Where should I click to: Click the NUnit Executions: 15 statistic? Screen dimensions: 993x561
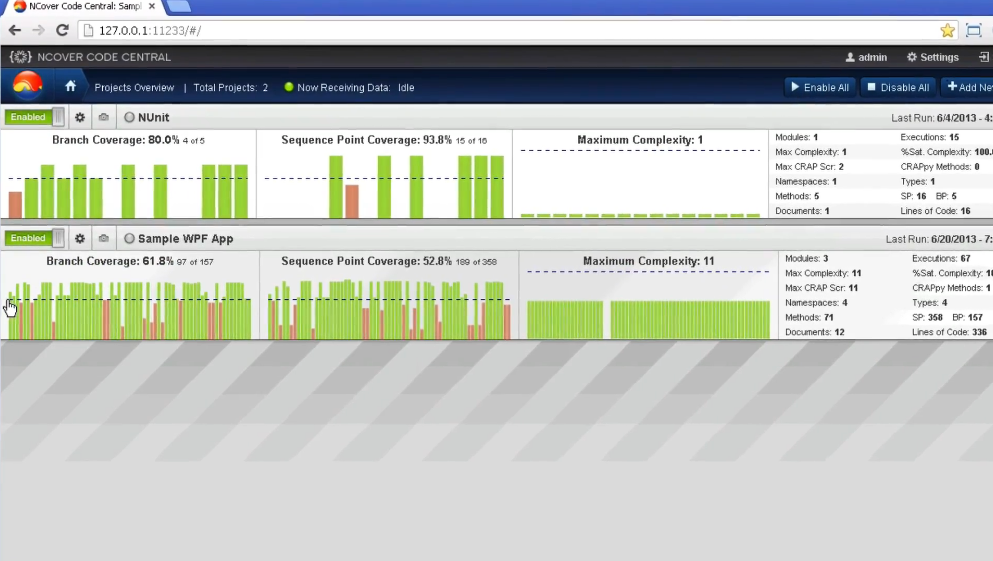coord(930,137)
